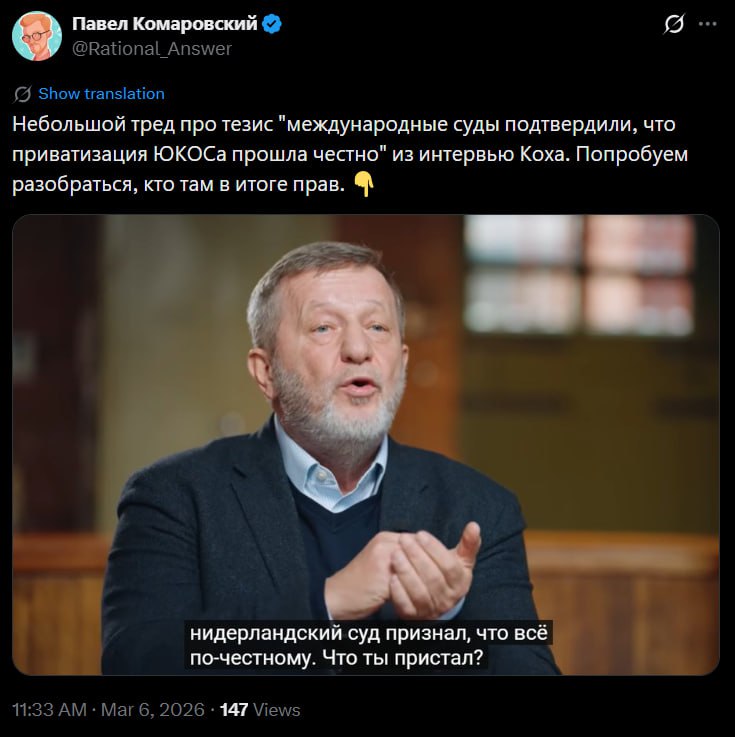This screenshot has width=735, height=737.
Task: Open the Grok icon in the tweet header
Action: 673,24
